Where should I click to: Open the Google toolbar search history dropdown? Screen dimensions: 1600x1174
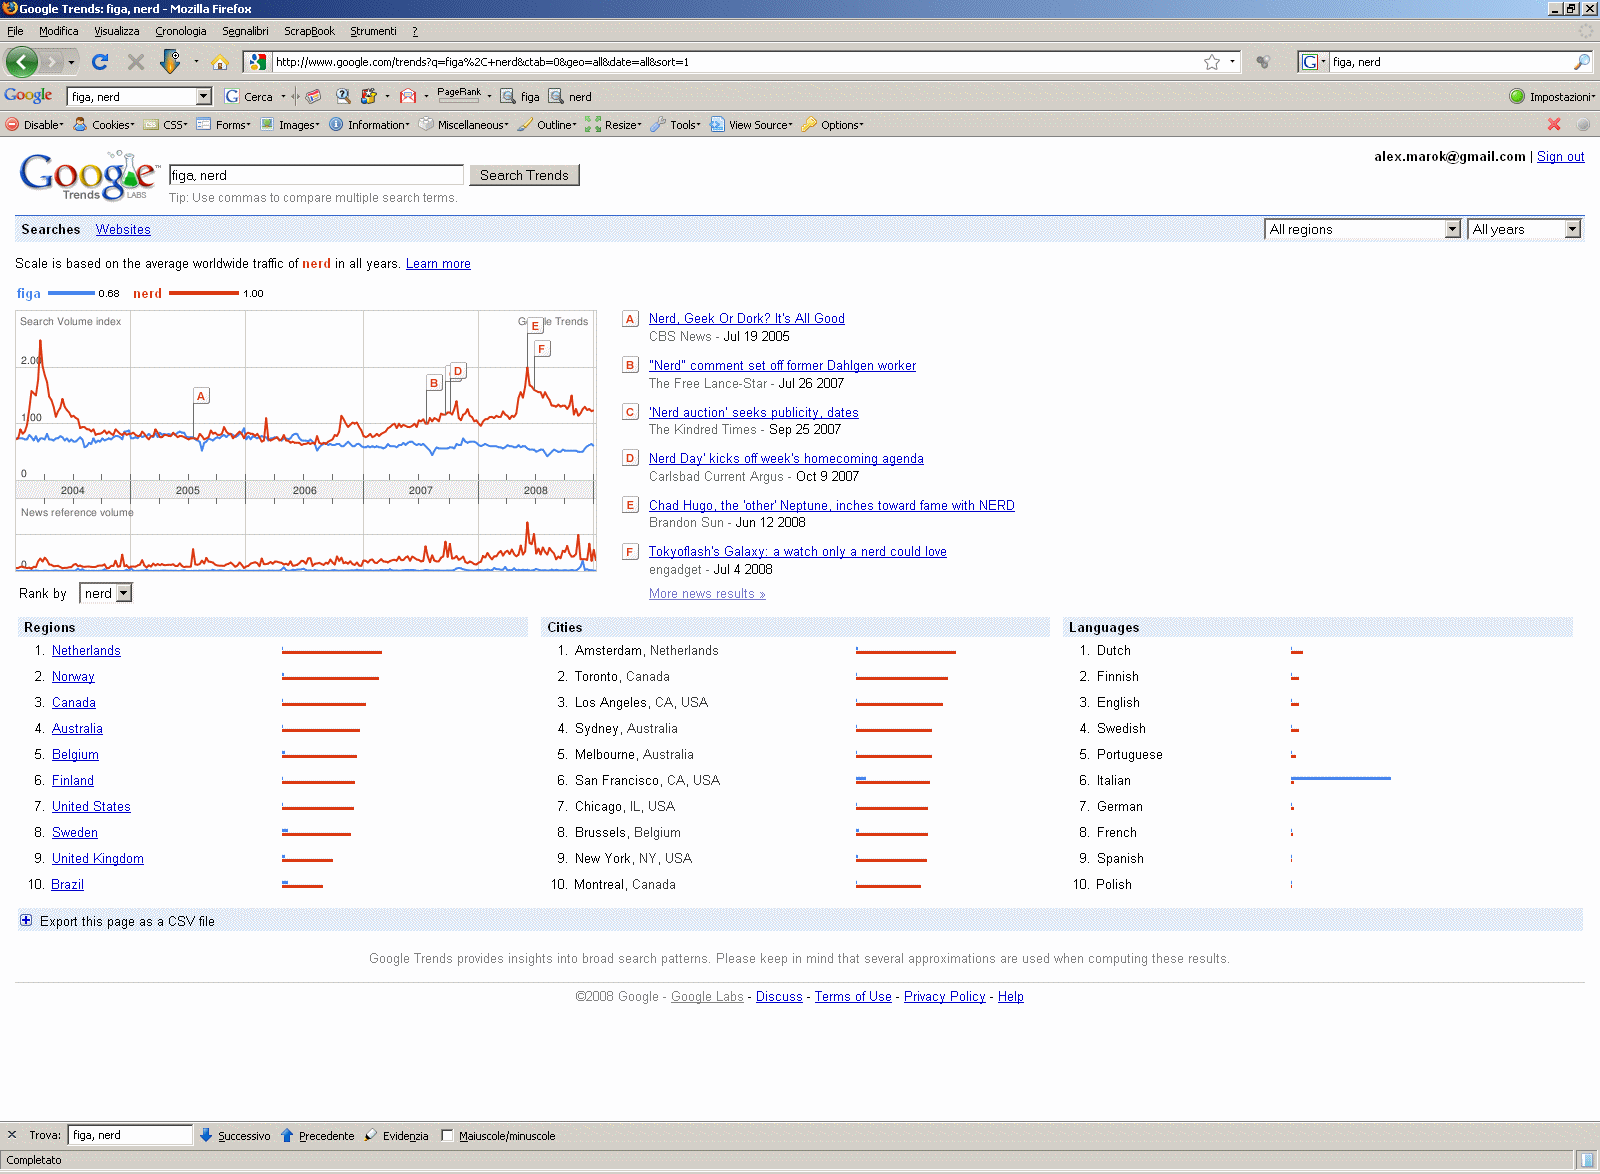point(204,97)
